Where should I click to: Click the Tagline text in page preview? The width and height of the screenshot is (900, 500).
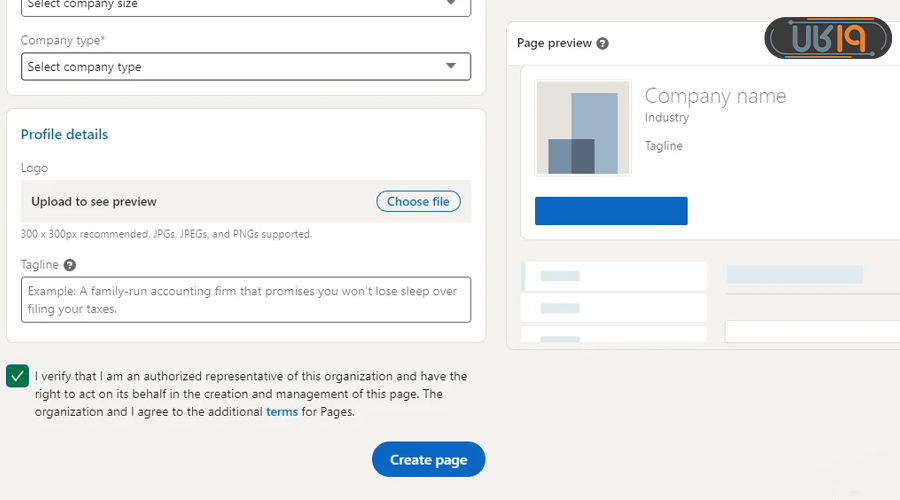pos(664,145)
